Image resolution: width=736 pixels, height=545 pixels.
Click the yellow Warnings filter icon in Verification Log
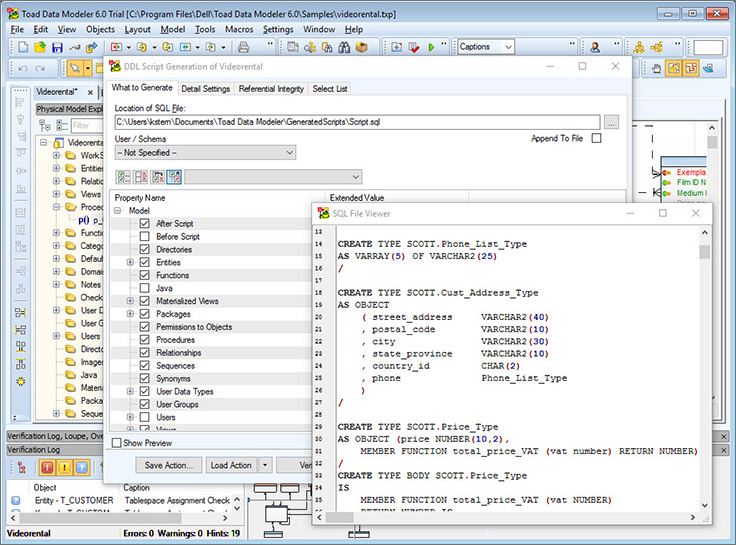point(64,467)
